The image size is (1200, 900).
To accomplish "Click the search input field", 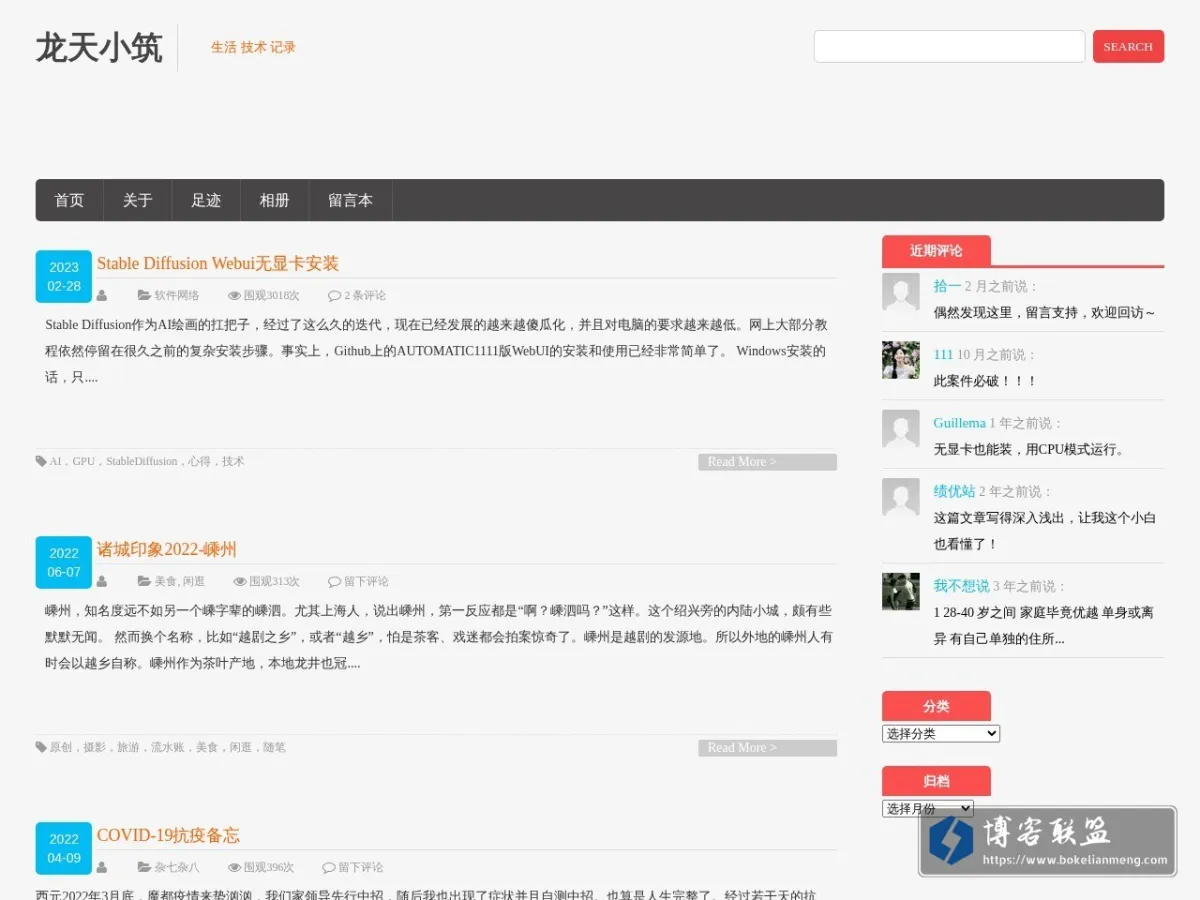I will pyautogui.click(x=949, y=47).
